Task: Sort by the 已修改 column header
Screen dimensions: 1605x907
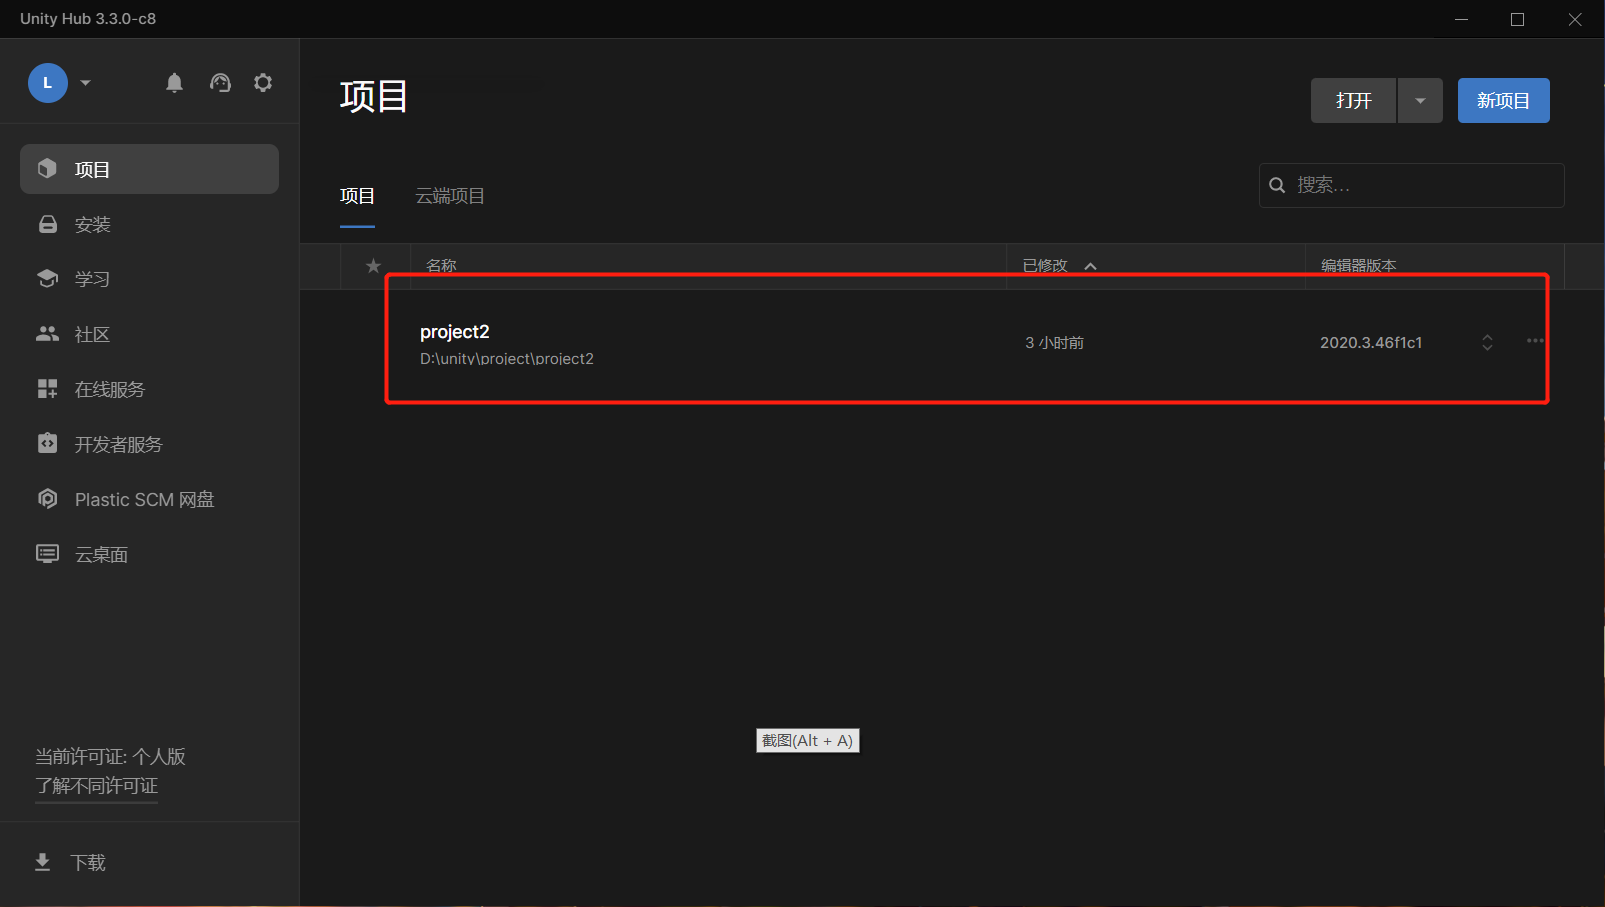Action: 1045,266
